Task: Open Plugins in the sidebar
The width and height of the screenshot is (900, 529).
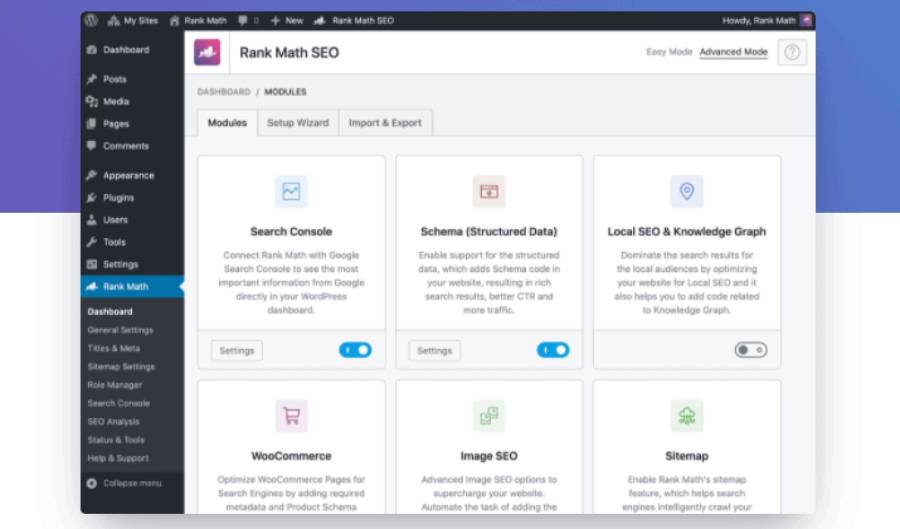Action: (132, 198)
